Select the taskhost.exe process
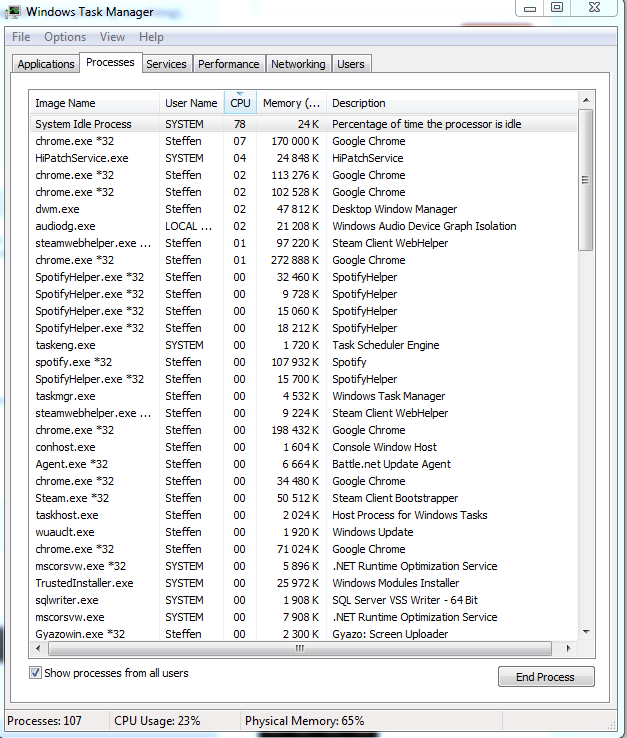The image size is (627, 738). pos(304,515)
